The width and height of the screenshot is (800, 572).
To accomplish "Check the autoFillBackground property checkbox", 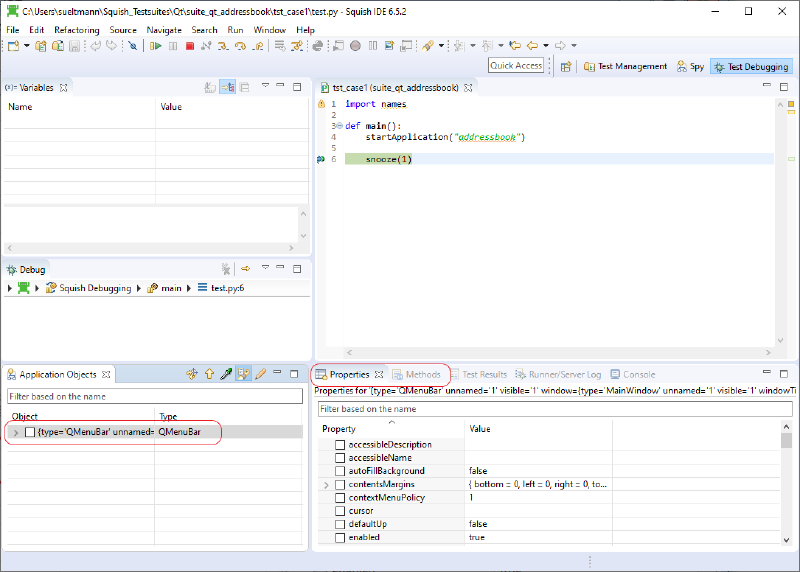I will coord(340,471).
